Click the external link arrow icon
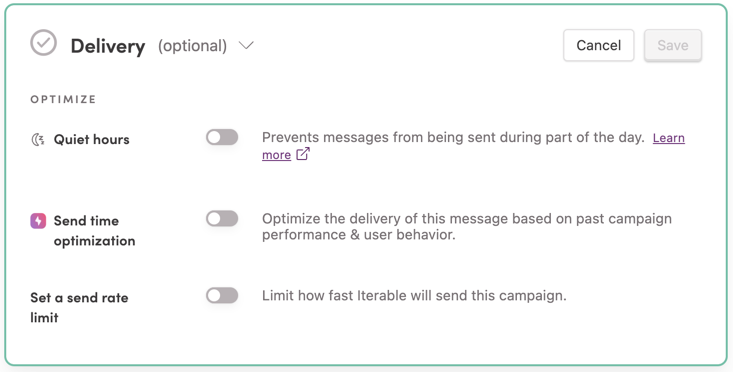Image resolution: width=733 pixels, height=372 pixels. (303, 154)
